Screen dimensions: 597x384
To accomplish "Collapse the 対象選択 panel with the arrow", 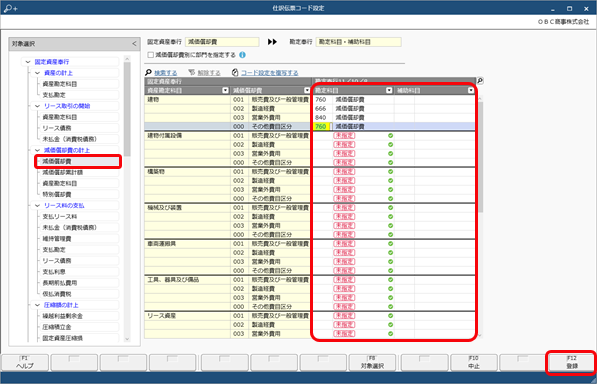I will click(134, 44).
